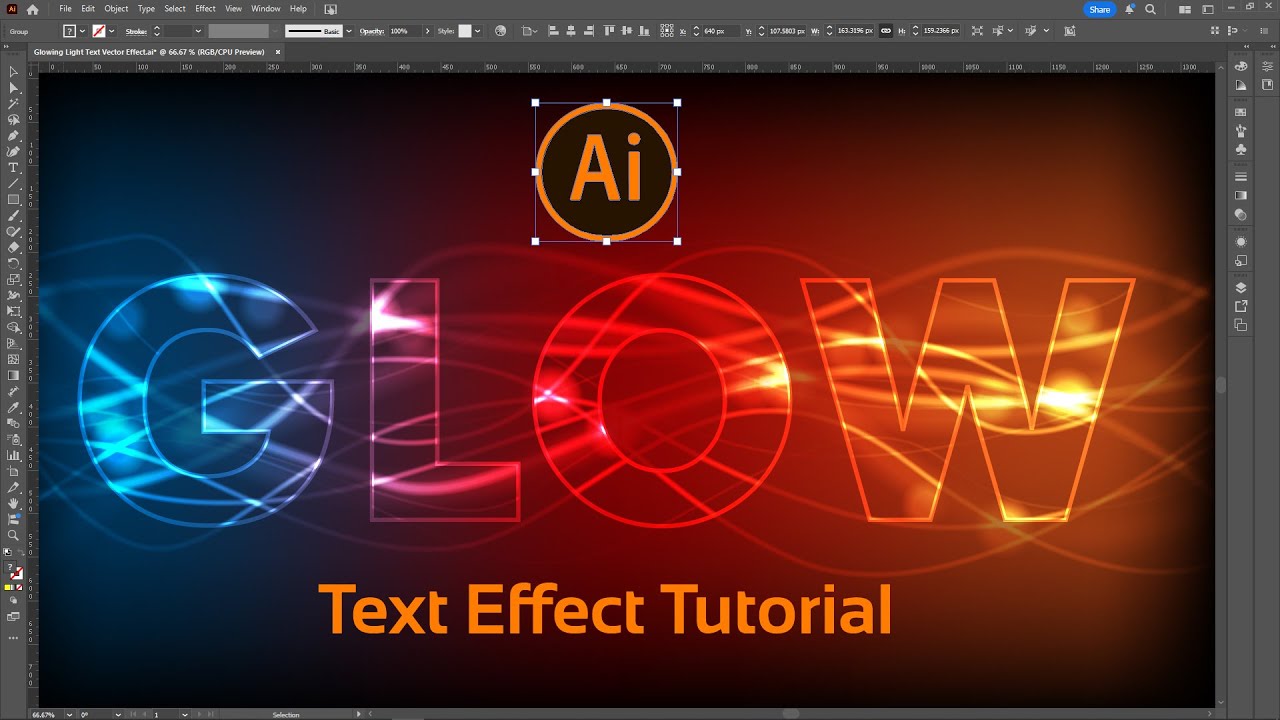Click the Fill and Stroke swatches in the toolbar
Viewport: 1280px width, 720px height.
tap(14, 571)
